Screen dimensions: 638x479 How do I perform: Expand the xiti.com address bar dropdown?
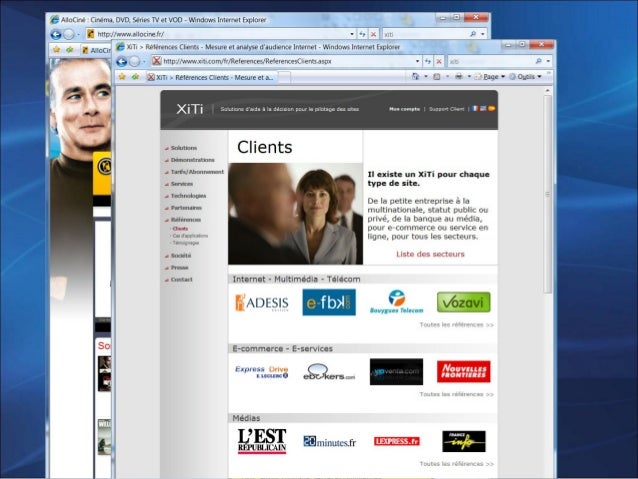[x=417, y=61]
